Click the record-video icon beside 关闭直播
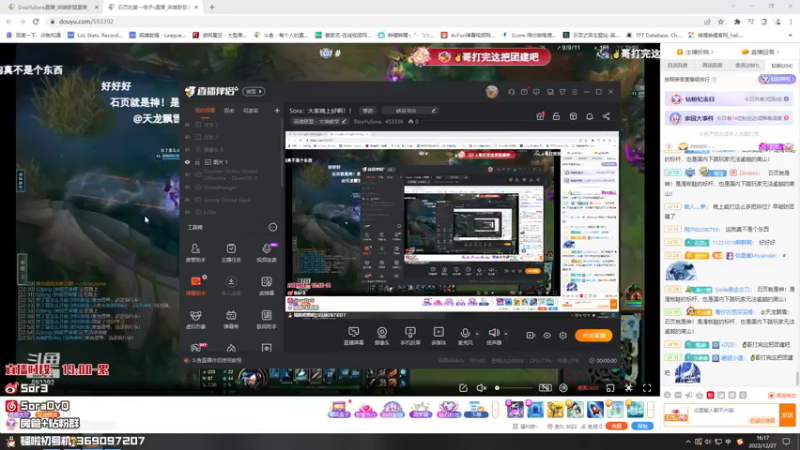This screenshot has width=800, height=450. pyautogui.click(x=531, y=336)
